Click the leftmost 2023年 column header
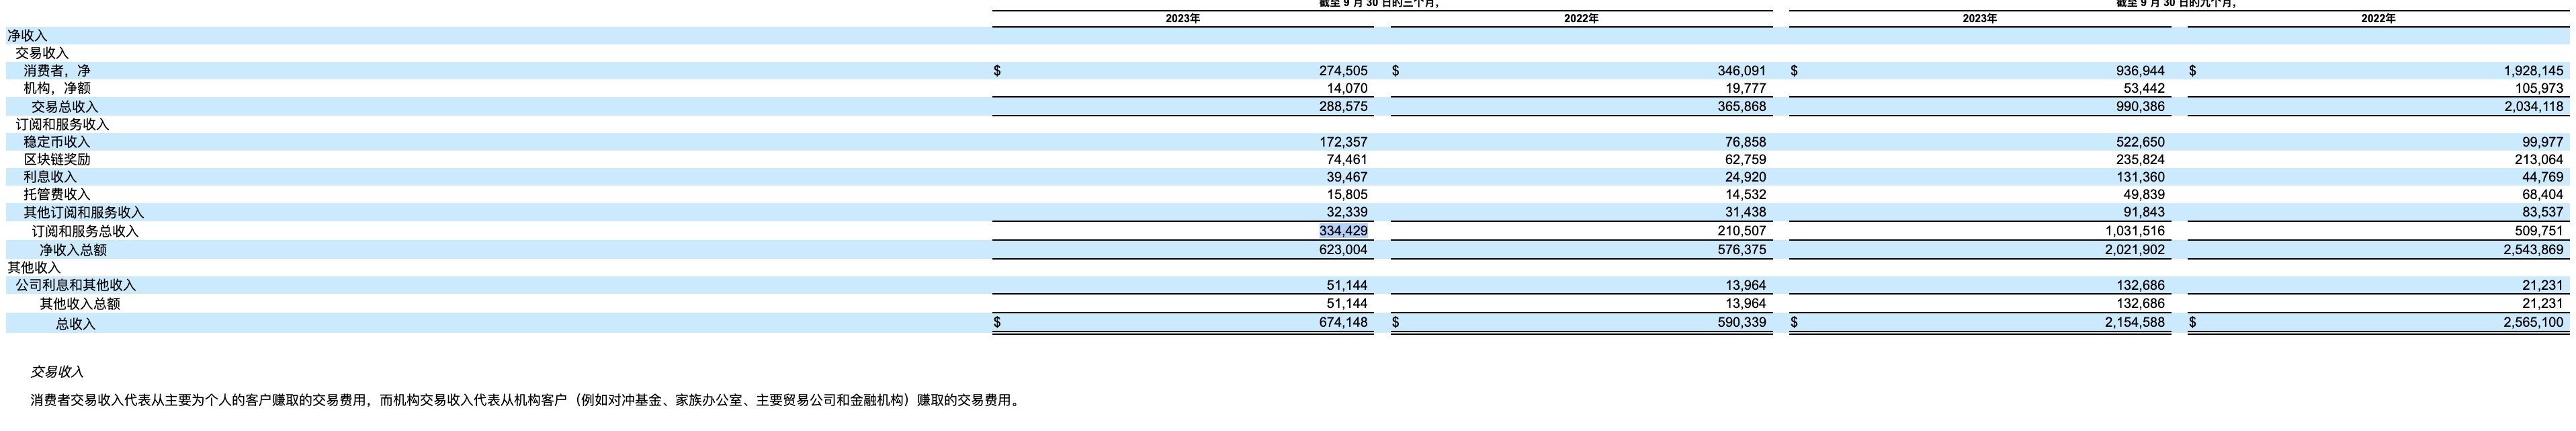The width and height of the screenshot is (2576, 431). coord(1182,19)
